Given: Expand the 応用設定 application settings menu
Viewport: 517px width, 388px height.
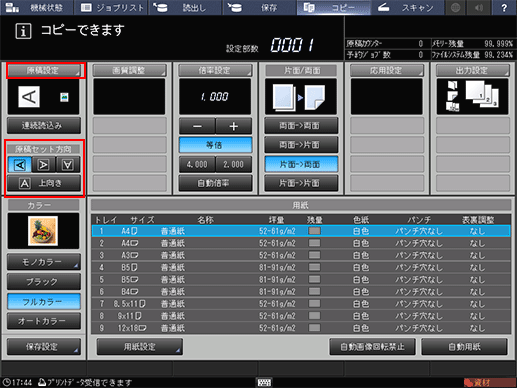Looking at the screenshot, I should pyautogui.click(x=387, y=70).
